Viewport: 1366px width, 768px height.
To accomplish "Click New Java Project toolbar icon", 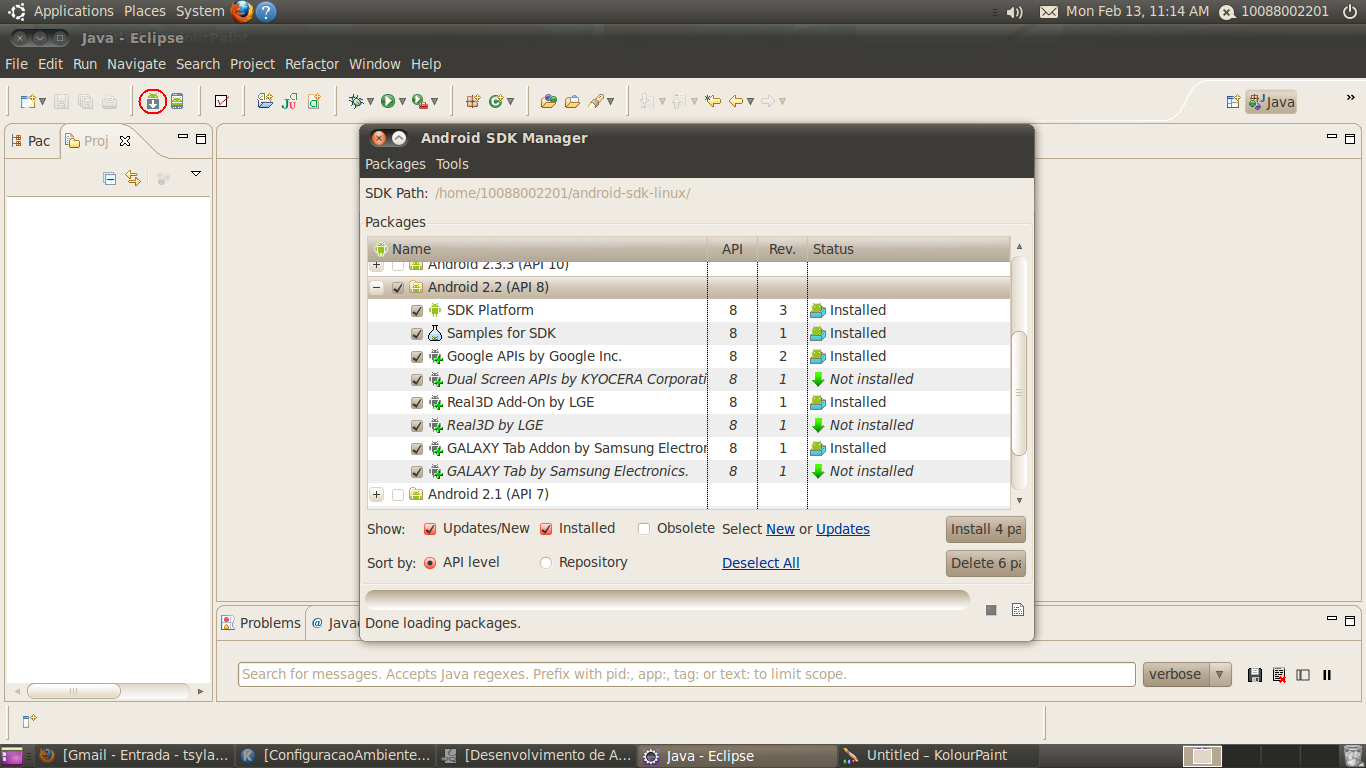I will (265, 101).
